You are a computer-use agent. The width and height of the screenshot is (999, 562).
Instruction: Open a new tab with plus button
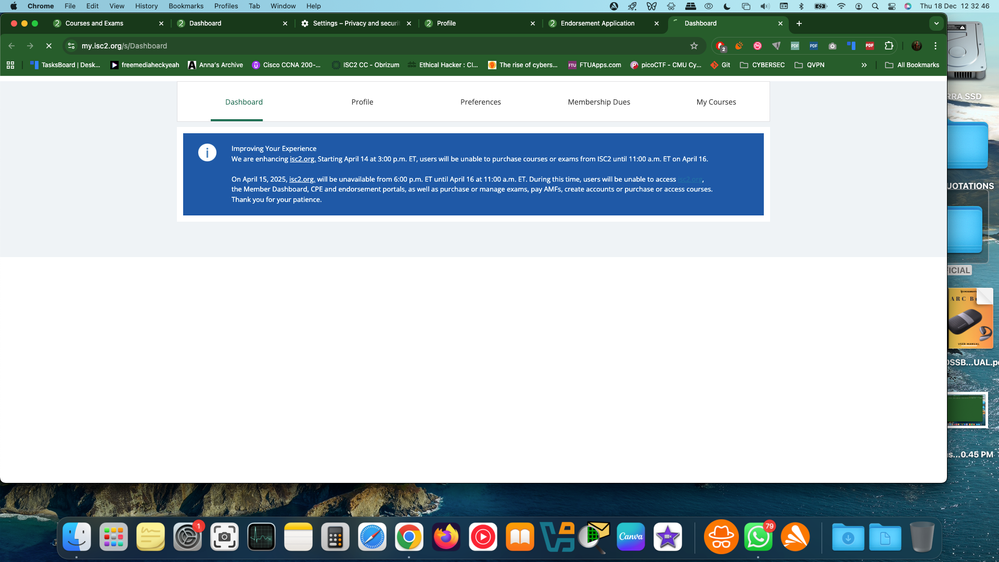coord(799,24)
